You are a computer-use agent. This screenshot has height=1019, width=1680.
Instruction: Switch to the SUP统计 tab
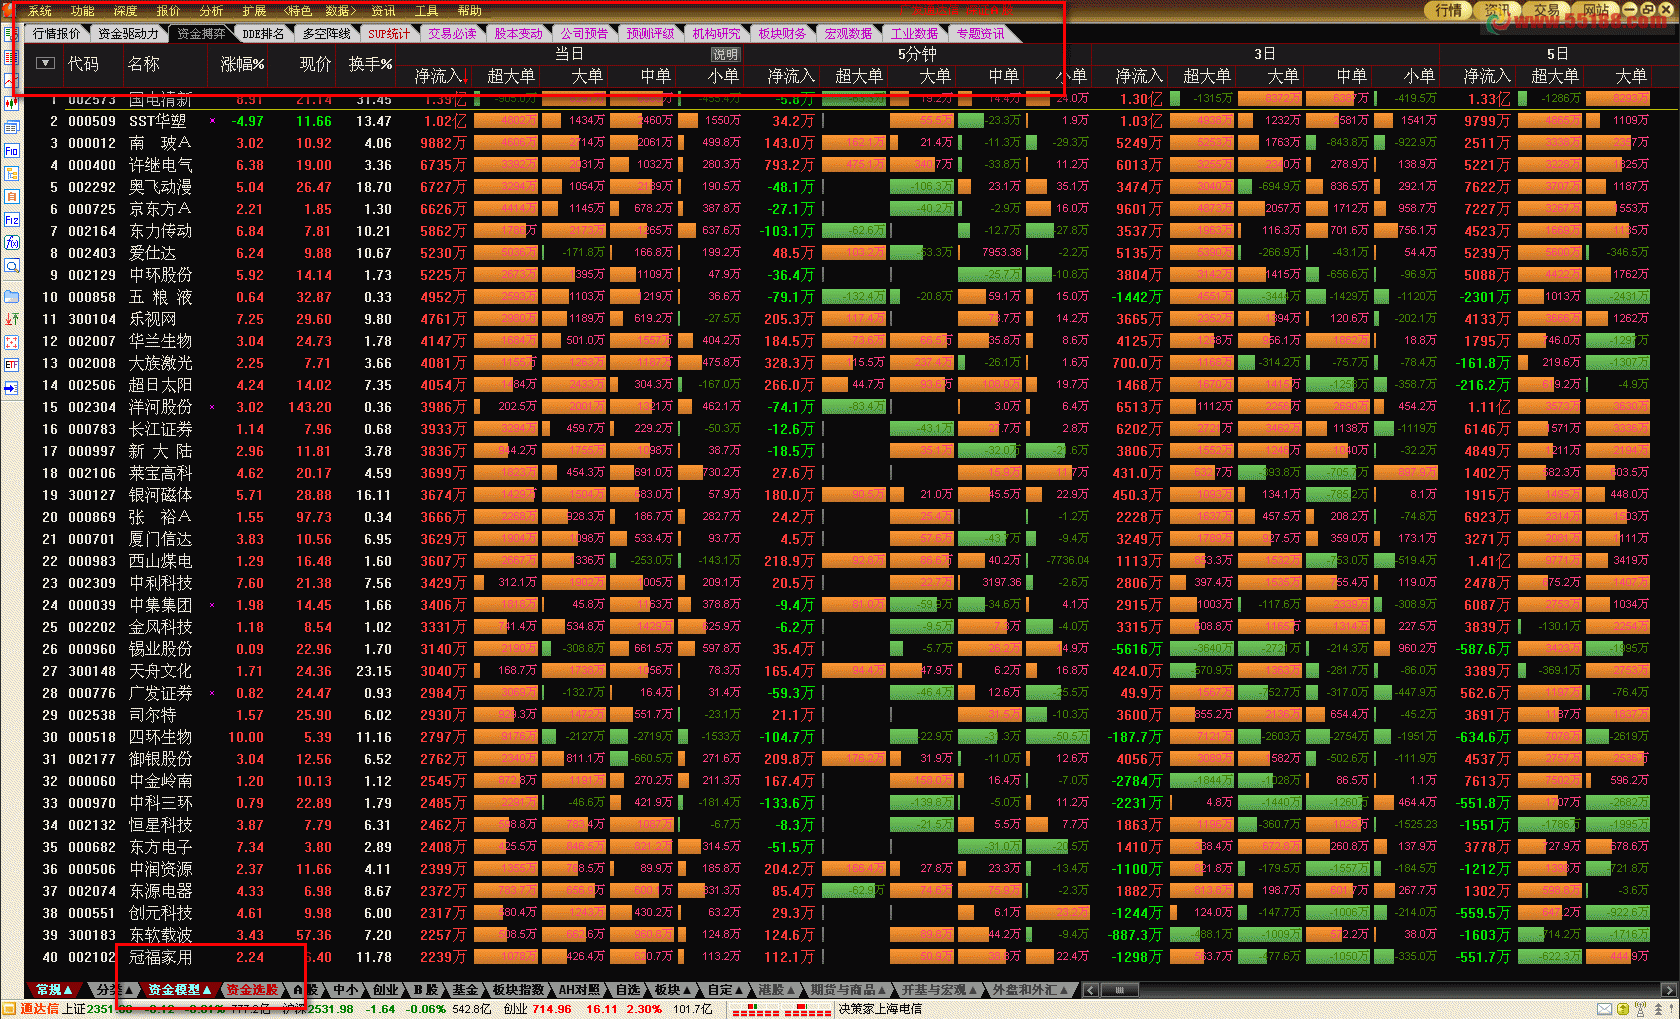click(x=389, y=33)
